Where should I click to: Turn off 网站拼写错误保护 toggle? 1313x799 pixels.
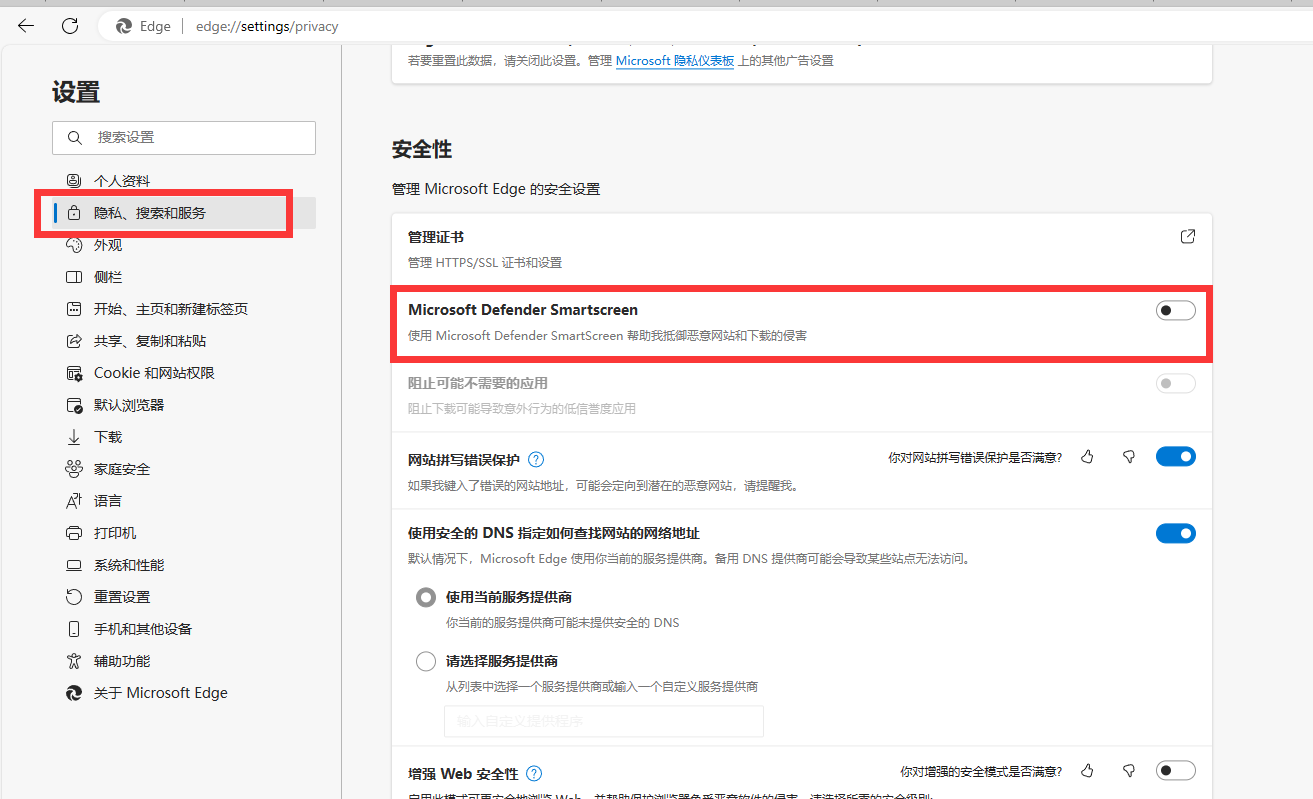pos(1176,457)
